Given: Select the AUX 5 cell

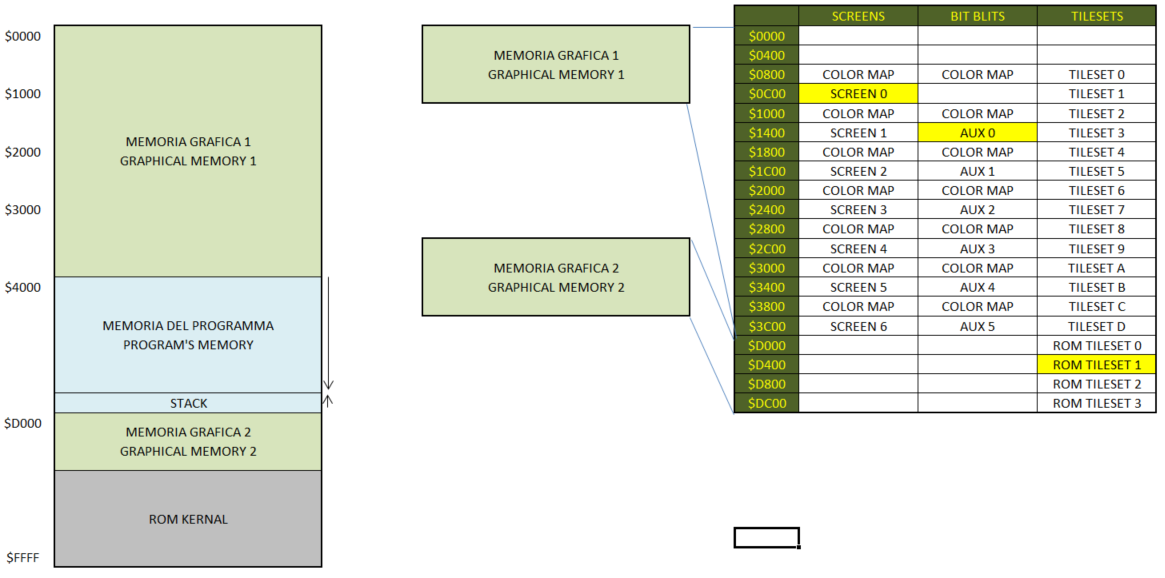Looking at the screenshot, I should pos(977,326).
